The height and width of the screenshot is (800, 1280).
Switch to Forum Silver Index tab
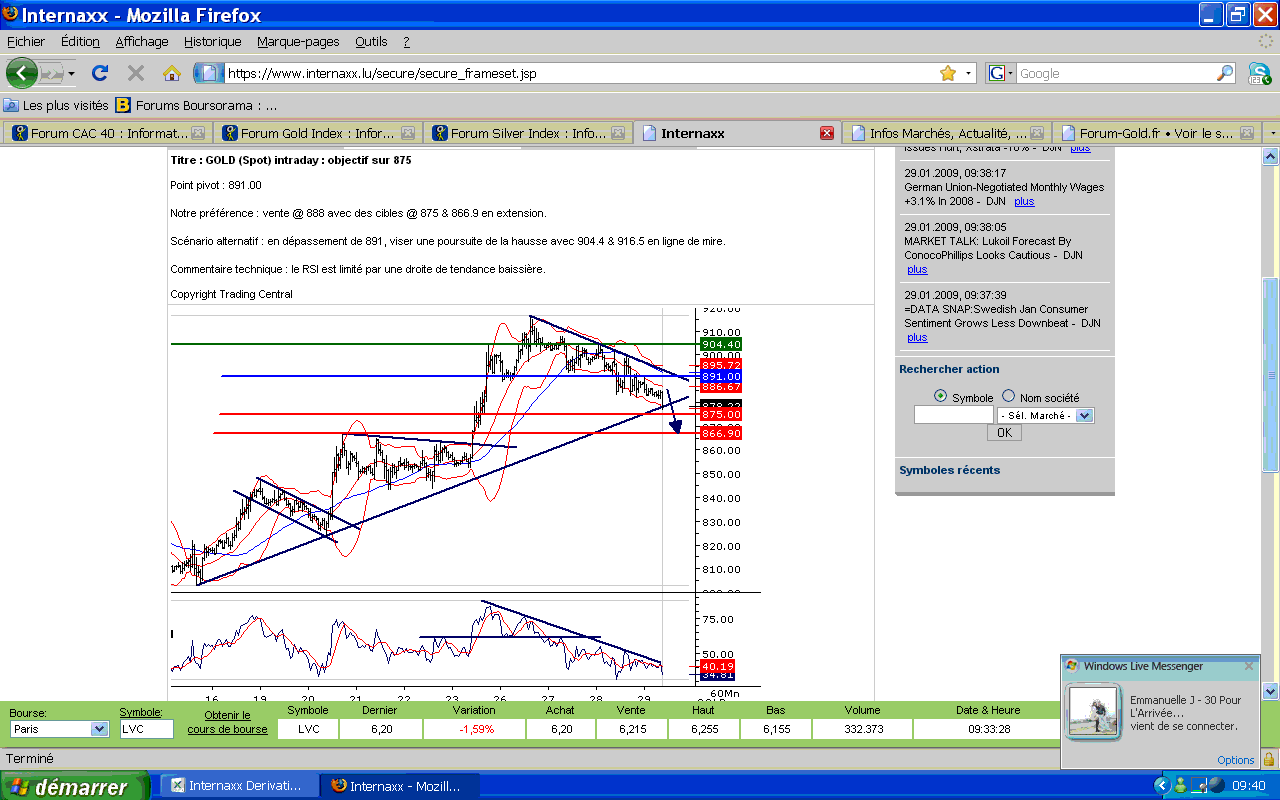527,133
